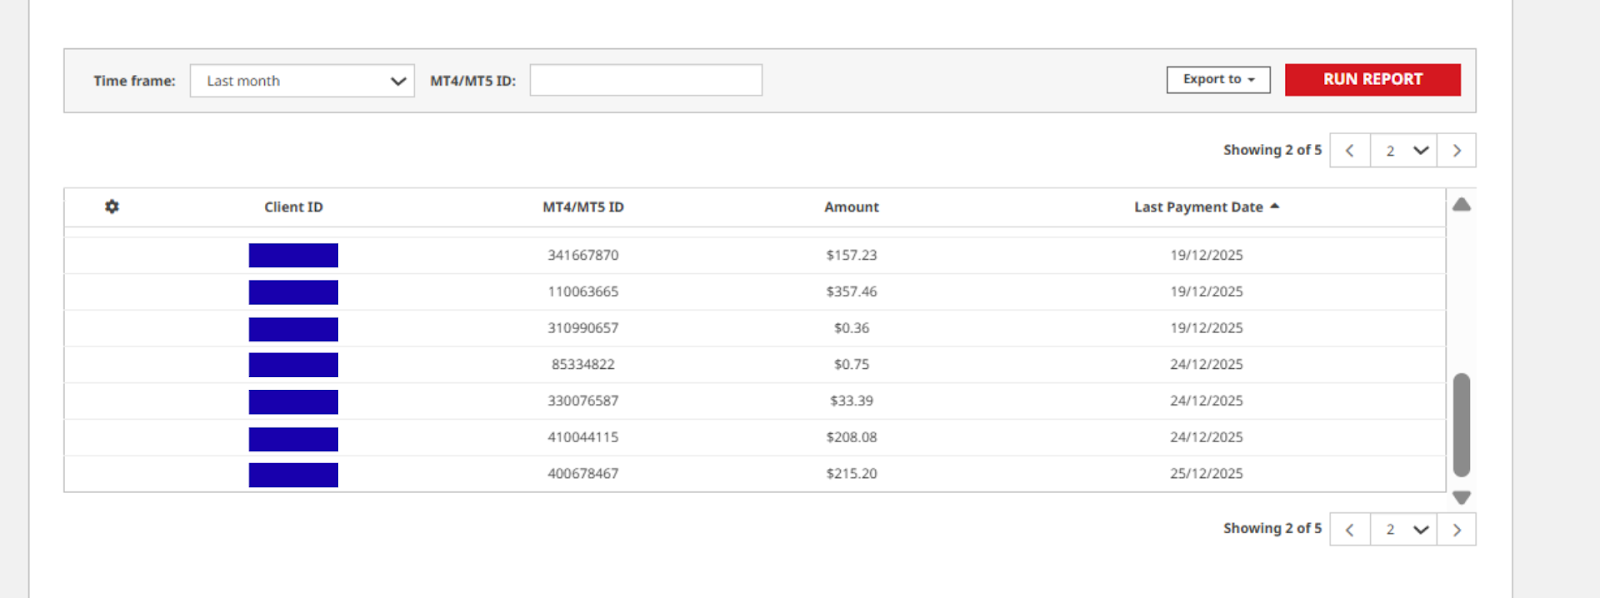
Task: Sort by Client ID column header
Action: click(x=293, y=207)
